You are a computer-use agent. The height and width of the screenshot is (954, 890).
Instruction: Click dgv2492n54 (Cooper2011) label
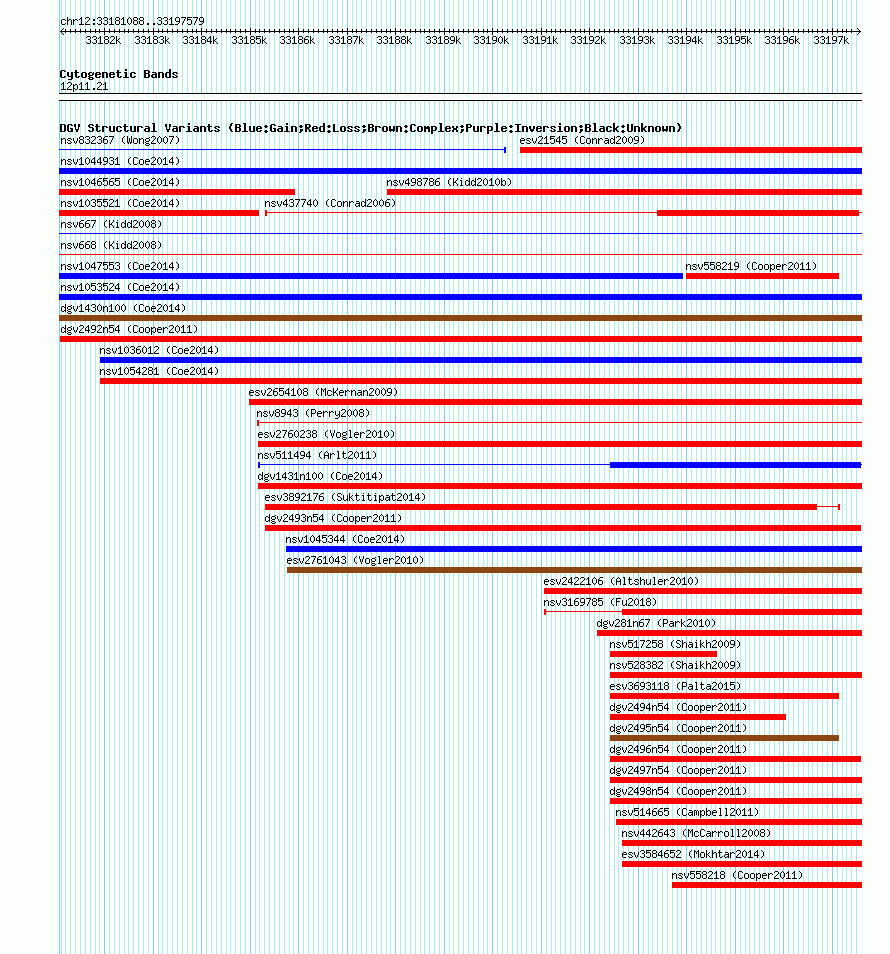click(129, 329)
